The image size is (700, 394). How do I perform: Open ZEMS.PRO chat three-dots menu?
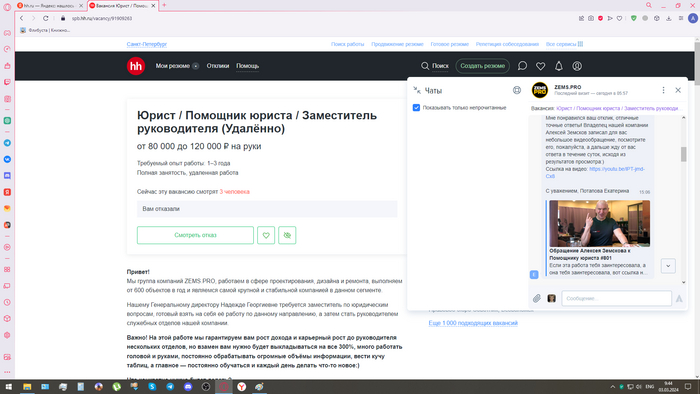click(663, 90)
